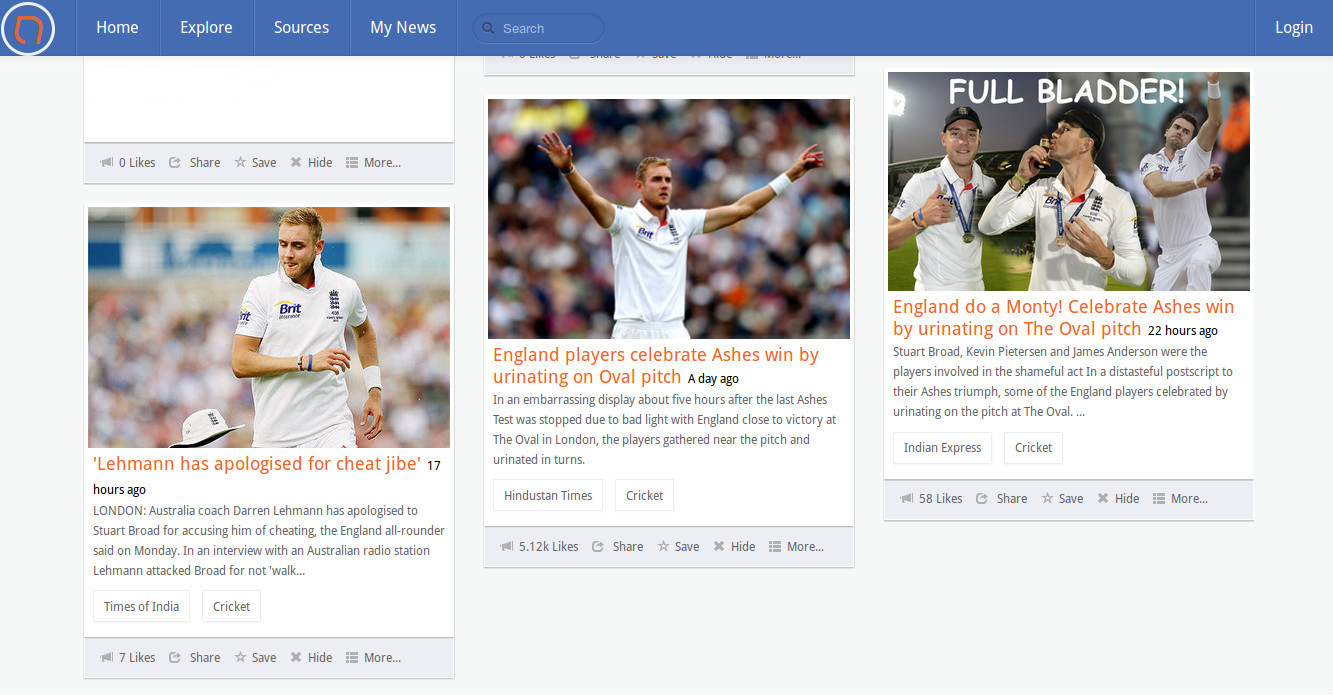Like the story with 58 Likes

931,499
